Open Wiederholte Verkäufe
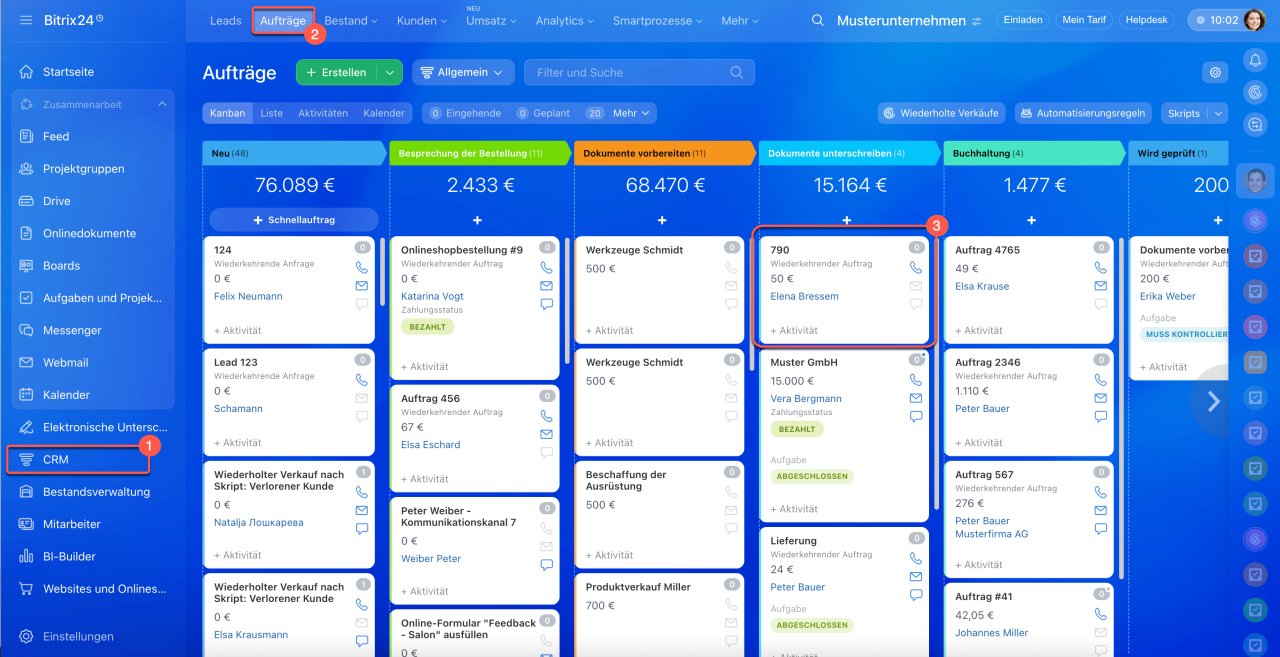 tap(943, 113)
